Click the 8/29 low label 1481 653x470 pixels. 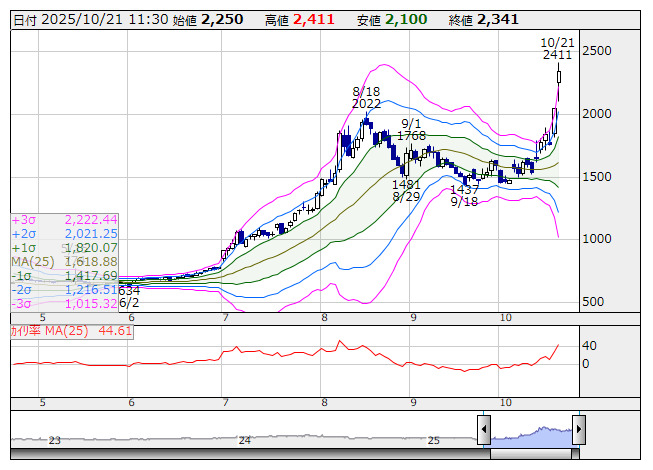tap(406, 185)
